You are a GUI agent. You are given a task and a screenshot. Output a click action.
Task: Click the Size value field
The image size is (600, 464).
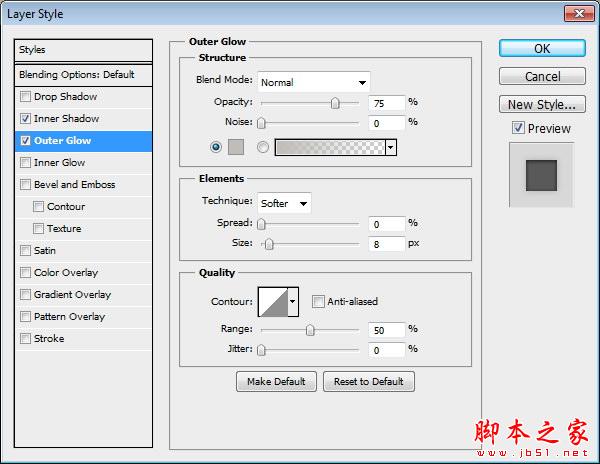386,244
